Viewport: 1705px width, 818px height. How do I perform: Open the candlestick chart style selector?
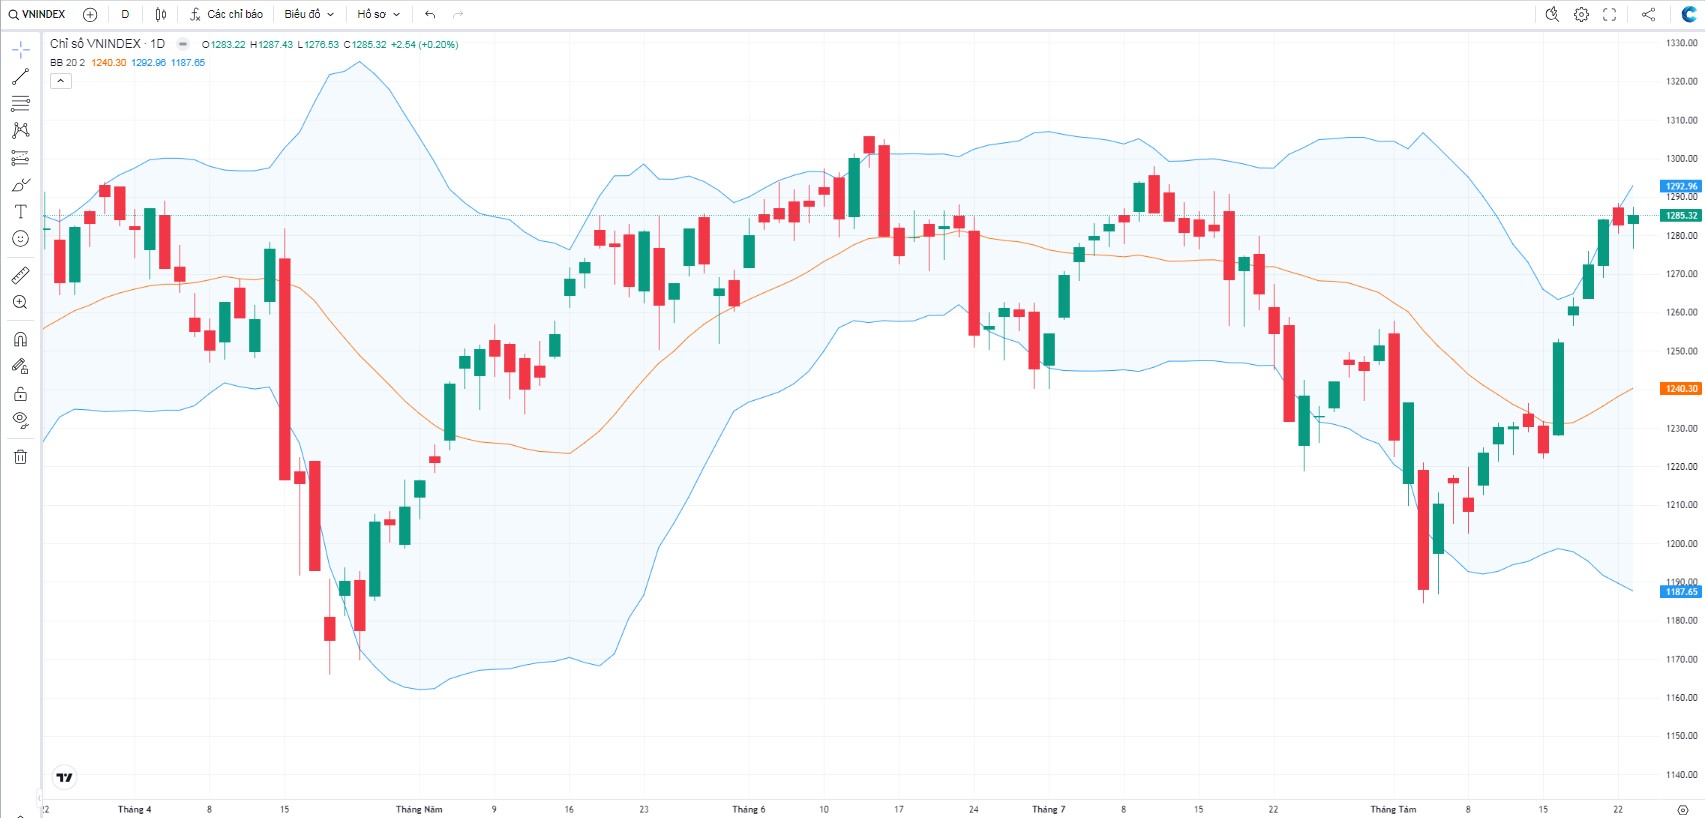pos(161,14)
